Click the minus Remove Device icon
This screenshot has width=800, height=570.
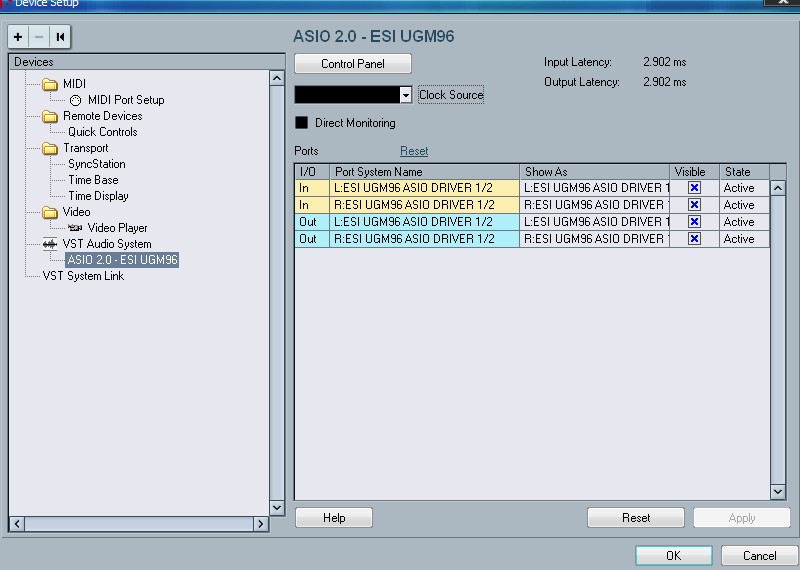pos(39,37)
